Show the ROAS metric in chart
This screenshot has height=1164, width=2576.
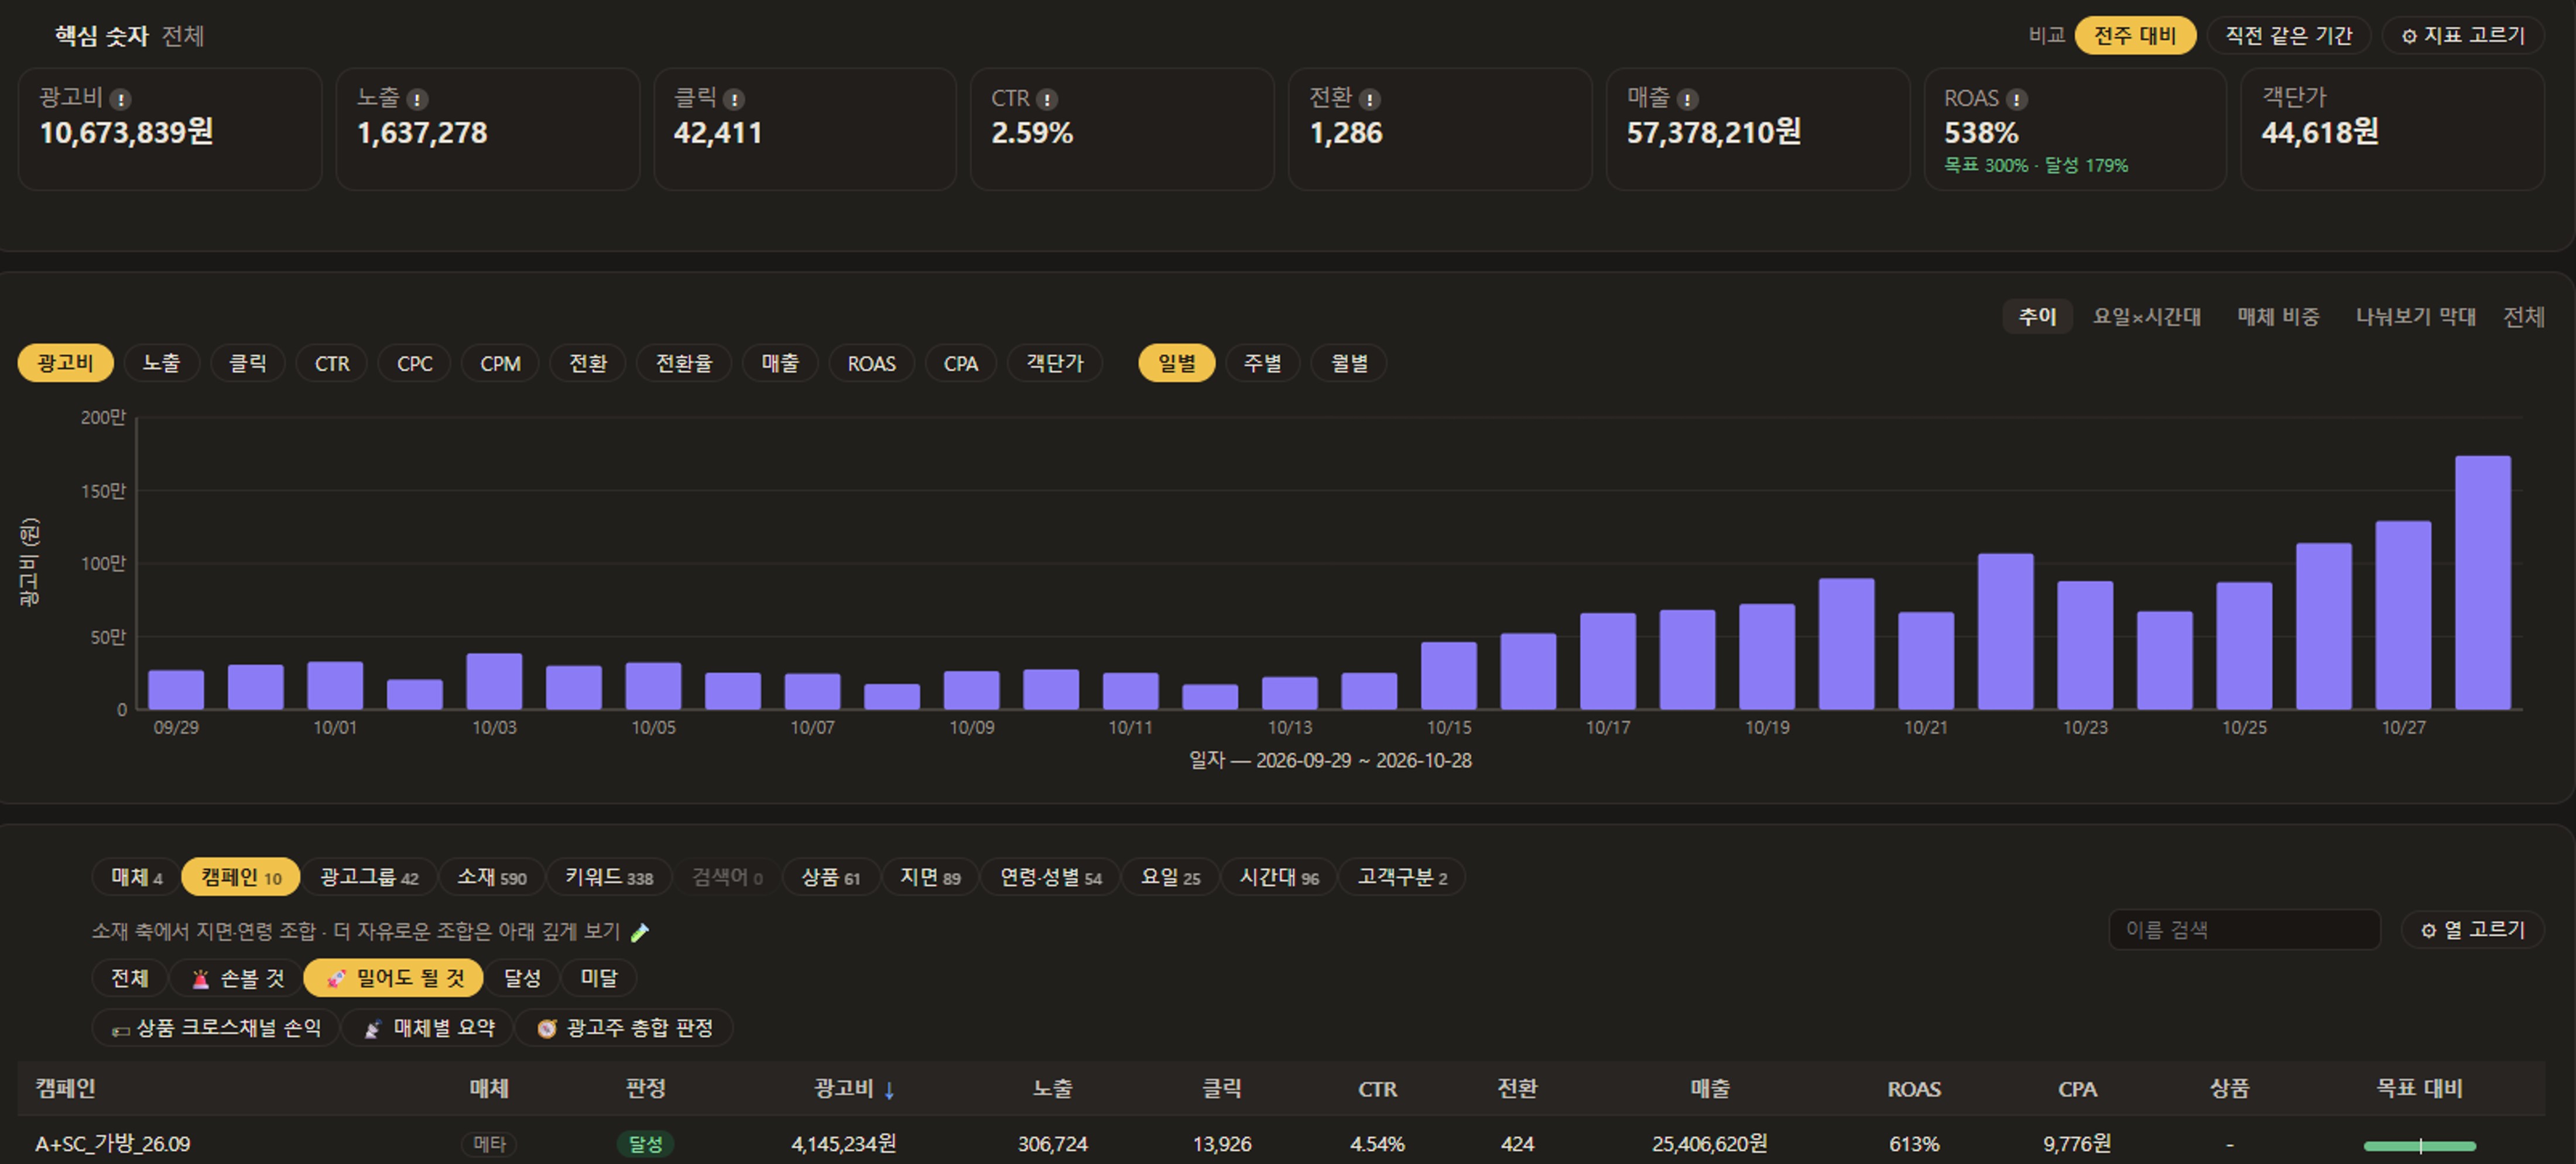(871, 363)
